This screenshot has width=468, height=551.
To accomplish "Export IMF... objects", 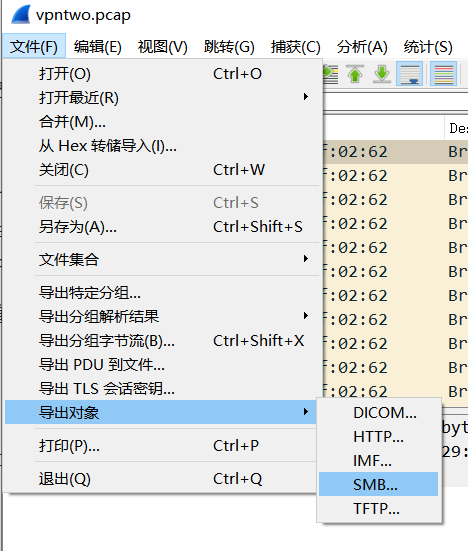I will (379, 460).
